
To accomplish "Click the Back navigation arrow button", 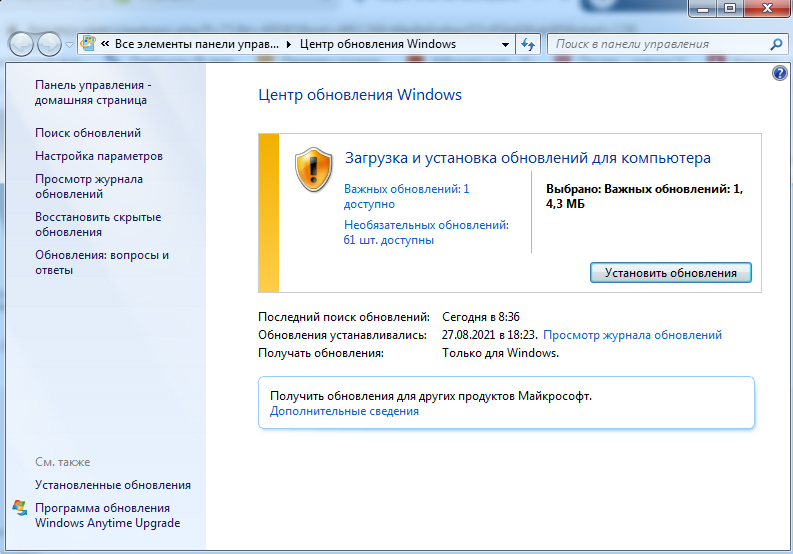I will [22, 44].
